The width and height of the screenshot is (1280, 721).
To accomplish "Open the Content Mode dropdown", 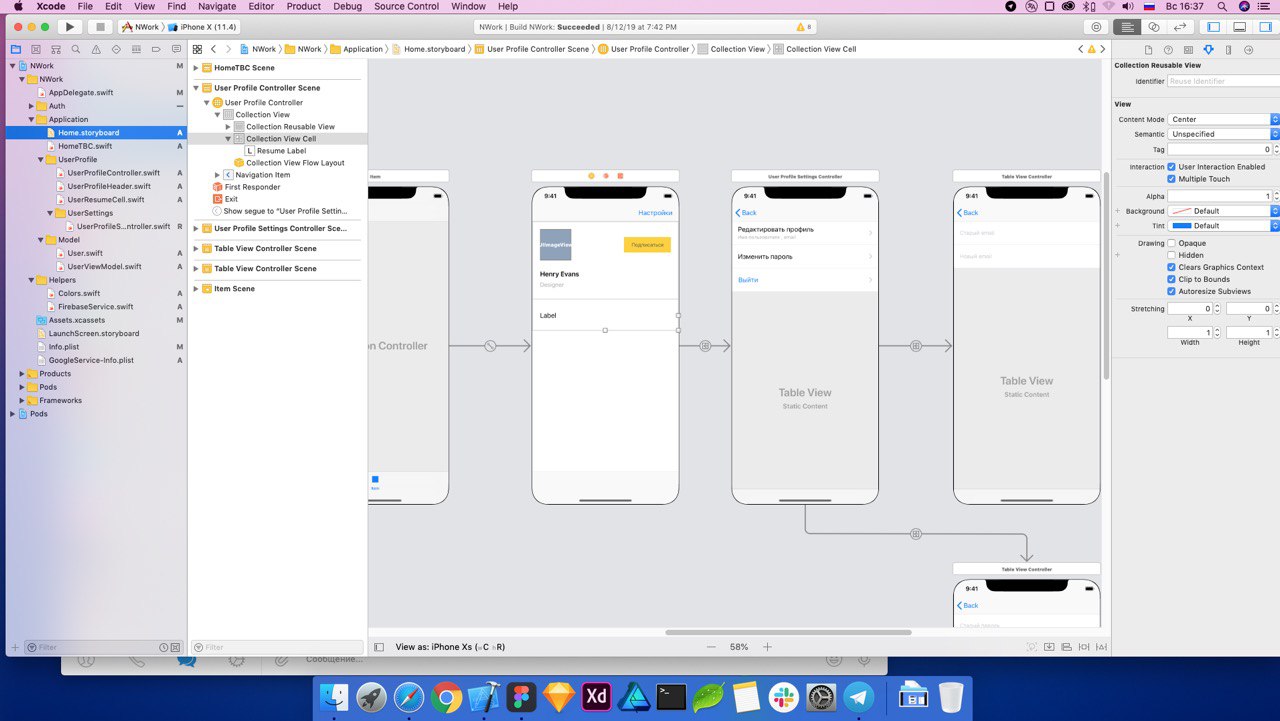I will [x=1224, y=119].
